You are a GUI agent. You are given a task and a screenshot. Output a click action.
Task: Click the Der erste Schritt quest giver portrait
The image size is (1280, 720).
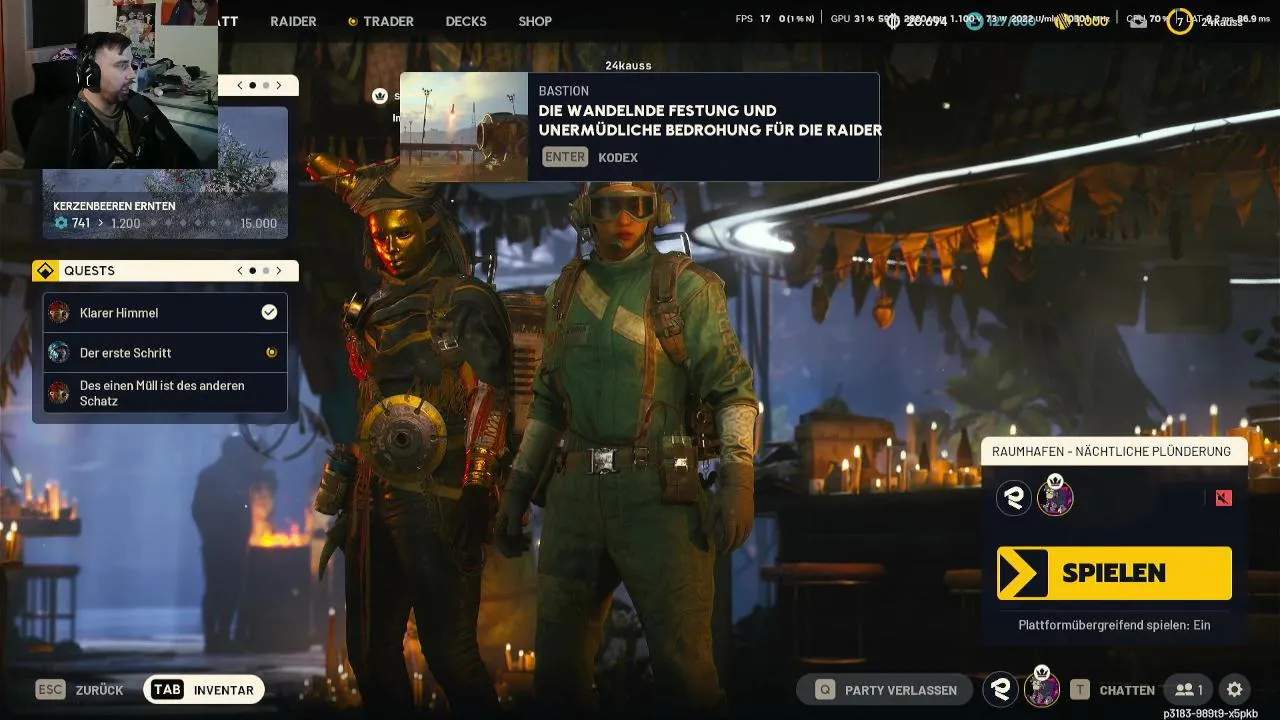tap(59, 352)
